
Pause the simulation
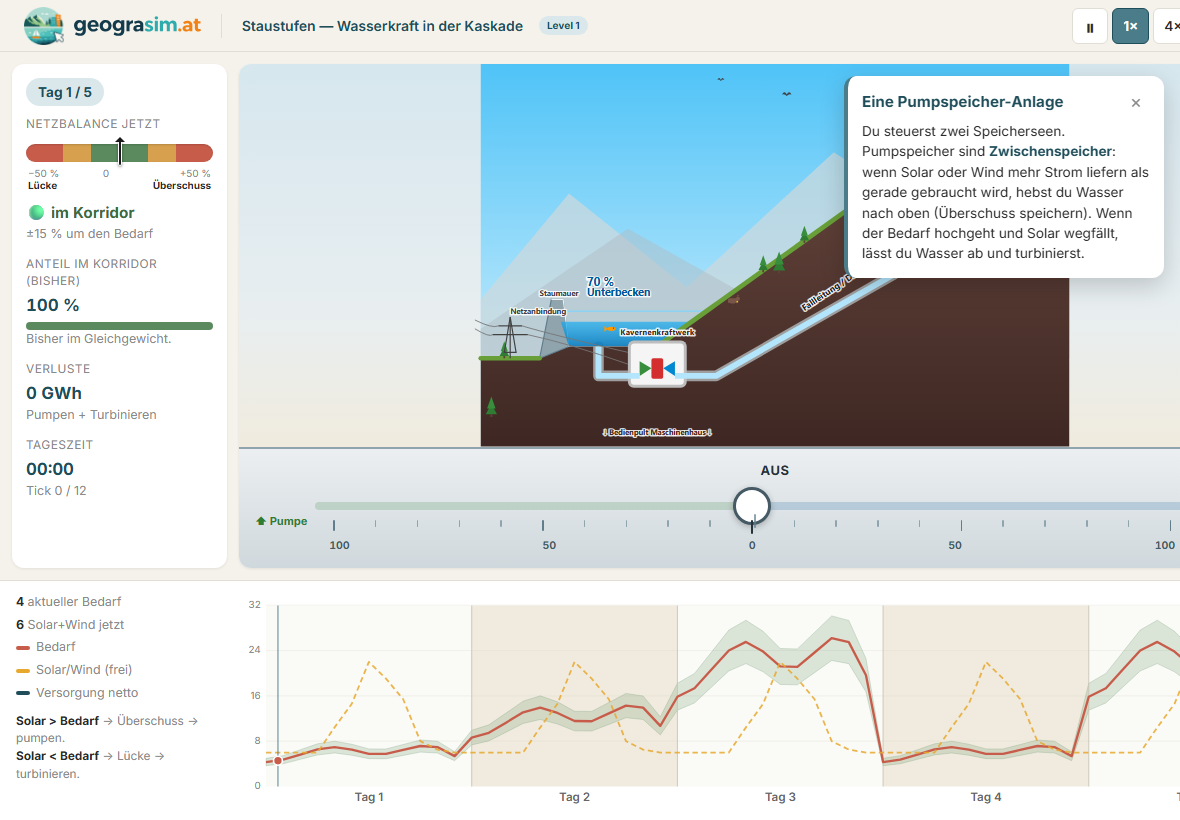tap(1090, 26)
